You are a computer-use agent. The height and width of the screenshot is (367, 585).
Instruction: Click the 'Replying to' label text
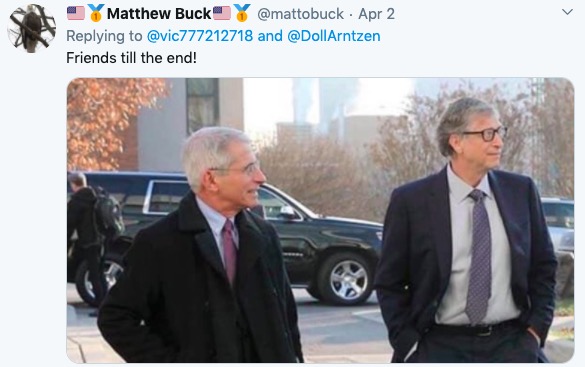(104, 36)
